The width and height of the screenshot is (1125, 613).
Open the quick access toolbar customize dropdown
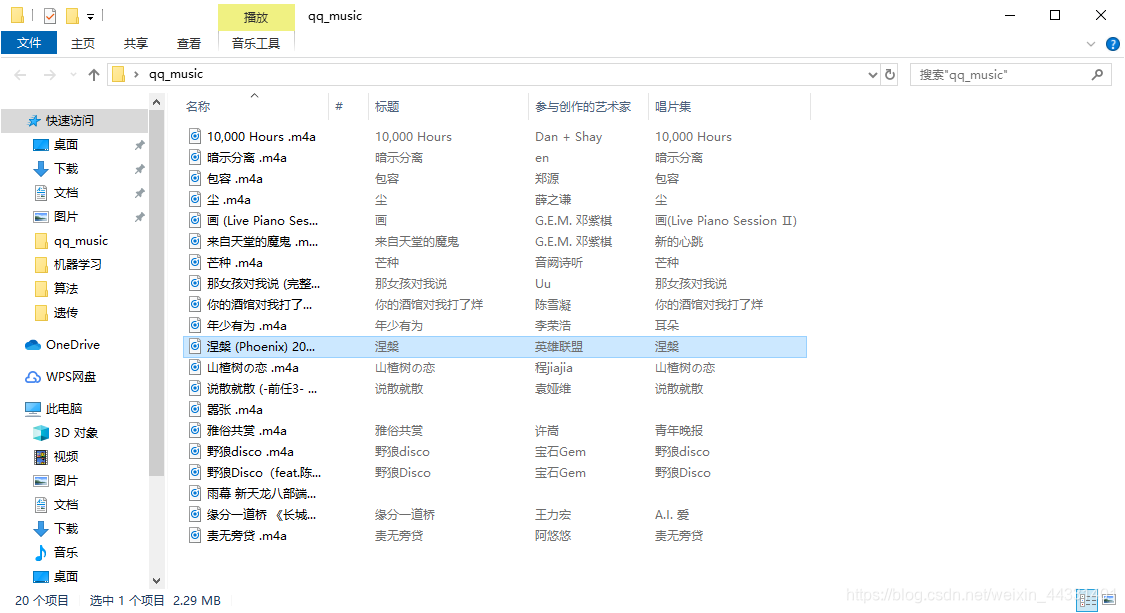pos(90,16)
